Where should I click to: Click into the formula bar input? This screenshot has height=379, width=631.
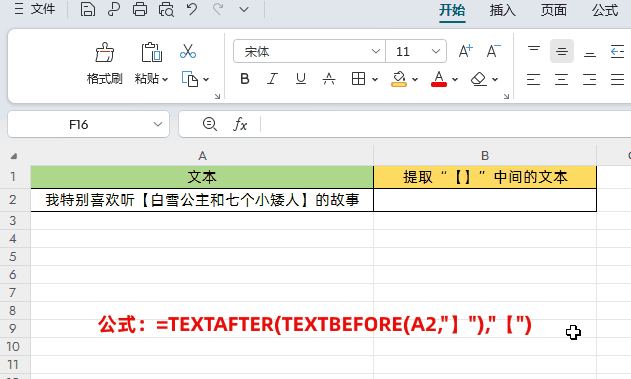click(446, 124)
